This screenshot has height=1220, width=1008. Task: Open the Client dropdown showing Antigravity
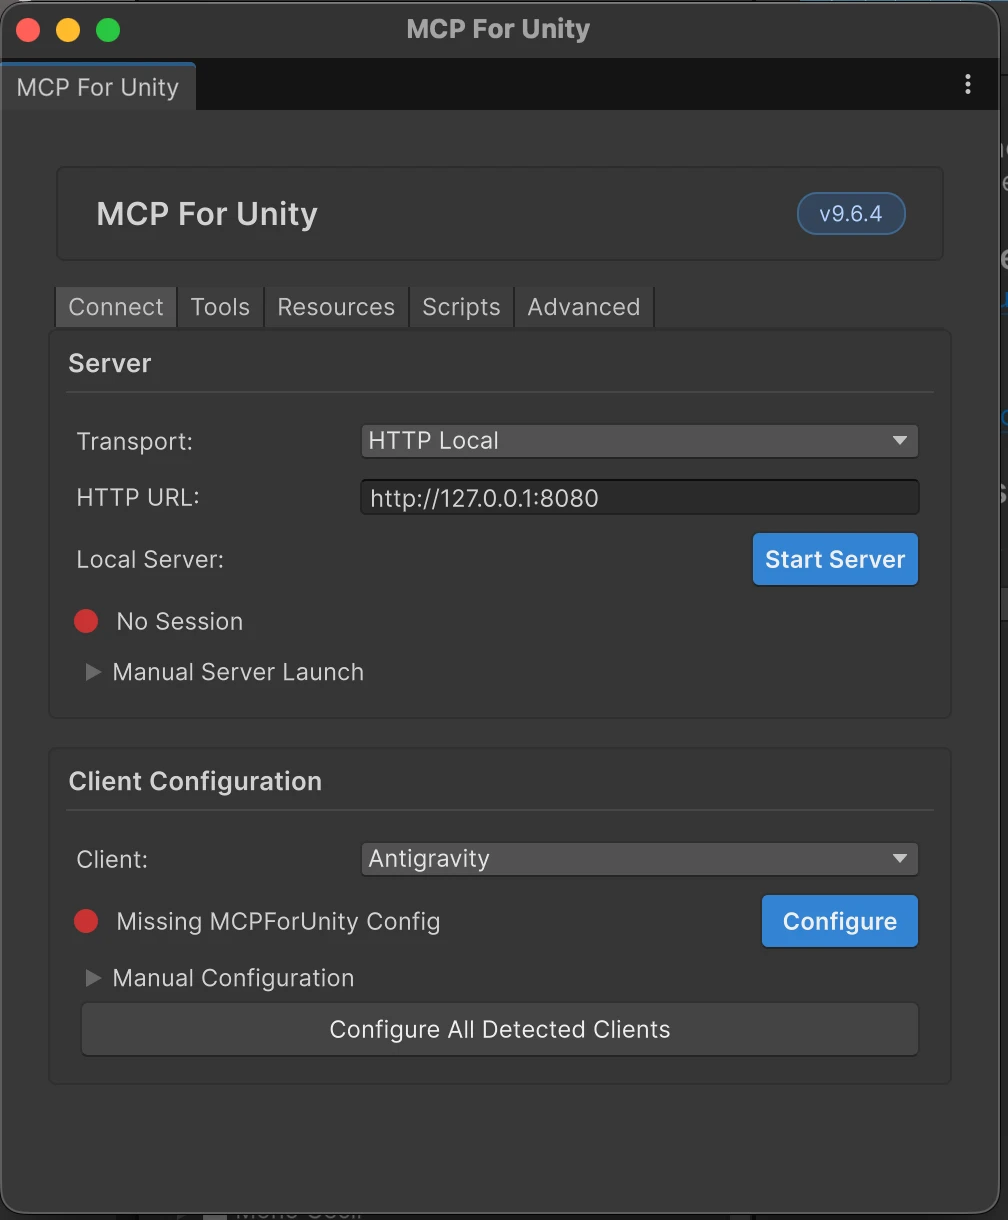tap(639, 859)
